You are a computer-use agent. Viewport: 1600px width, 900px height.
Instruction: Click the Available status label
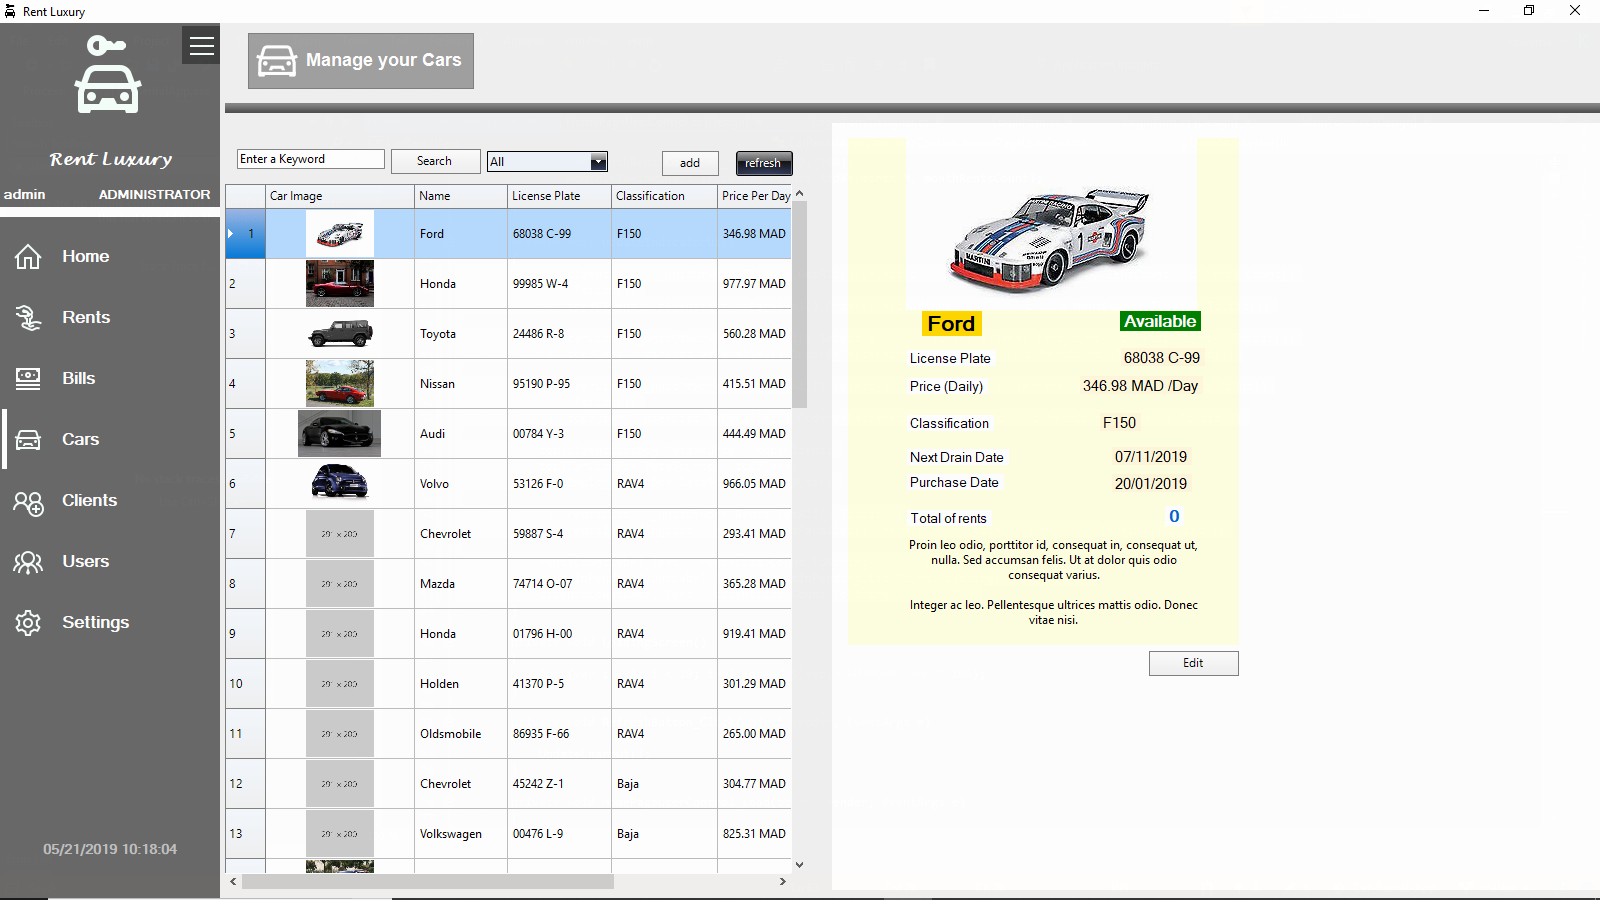click(1160, 322)
